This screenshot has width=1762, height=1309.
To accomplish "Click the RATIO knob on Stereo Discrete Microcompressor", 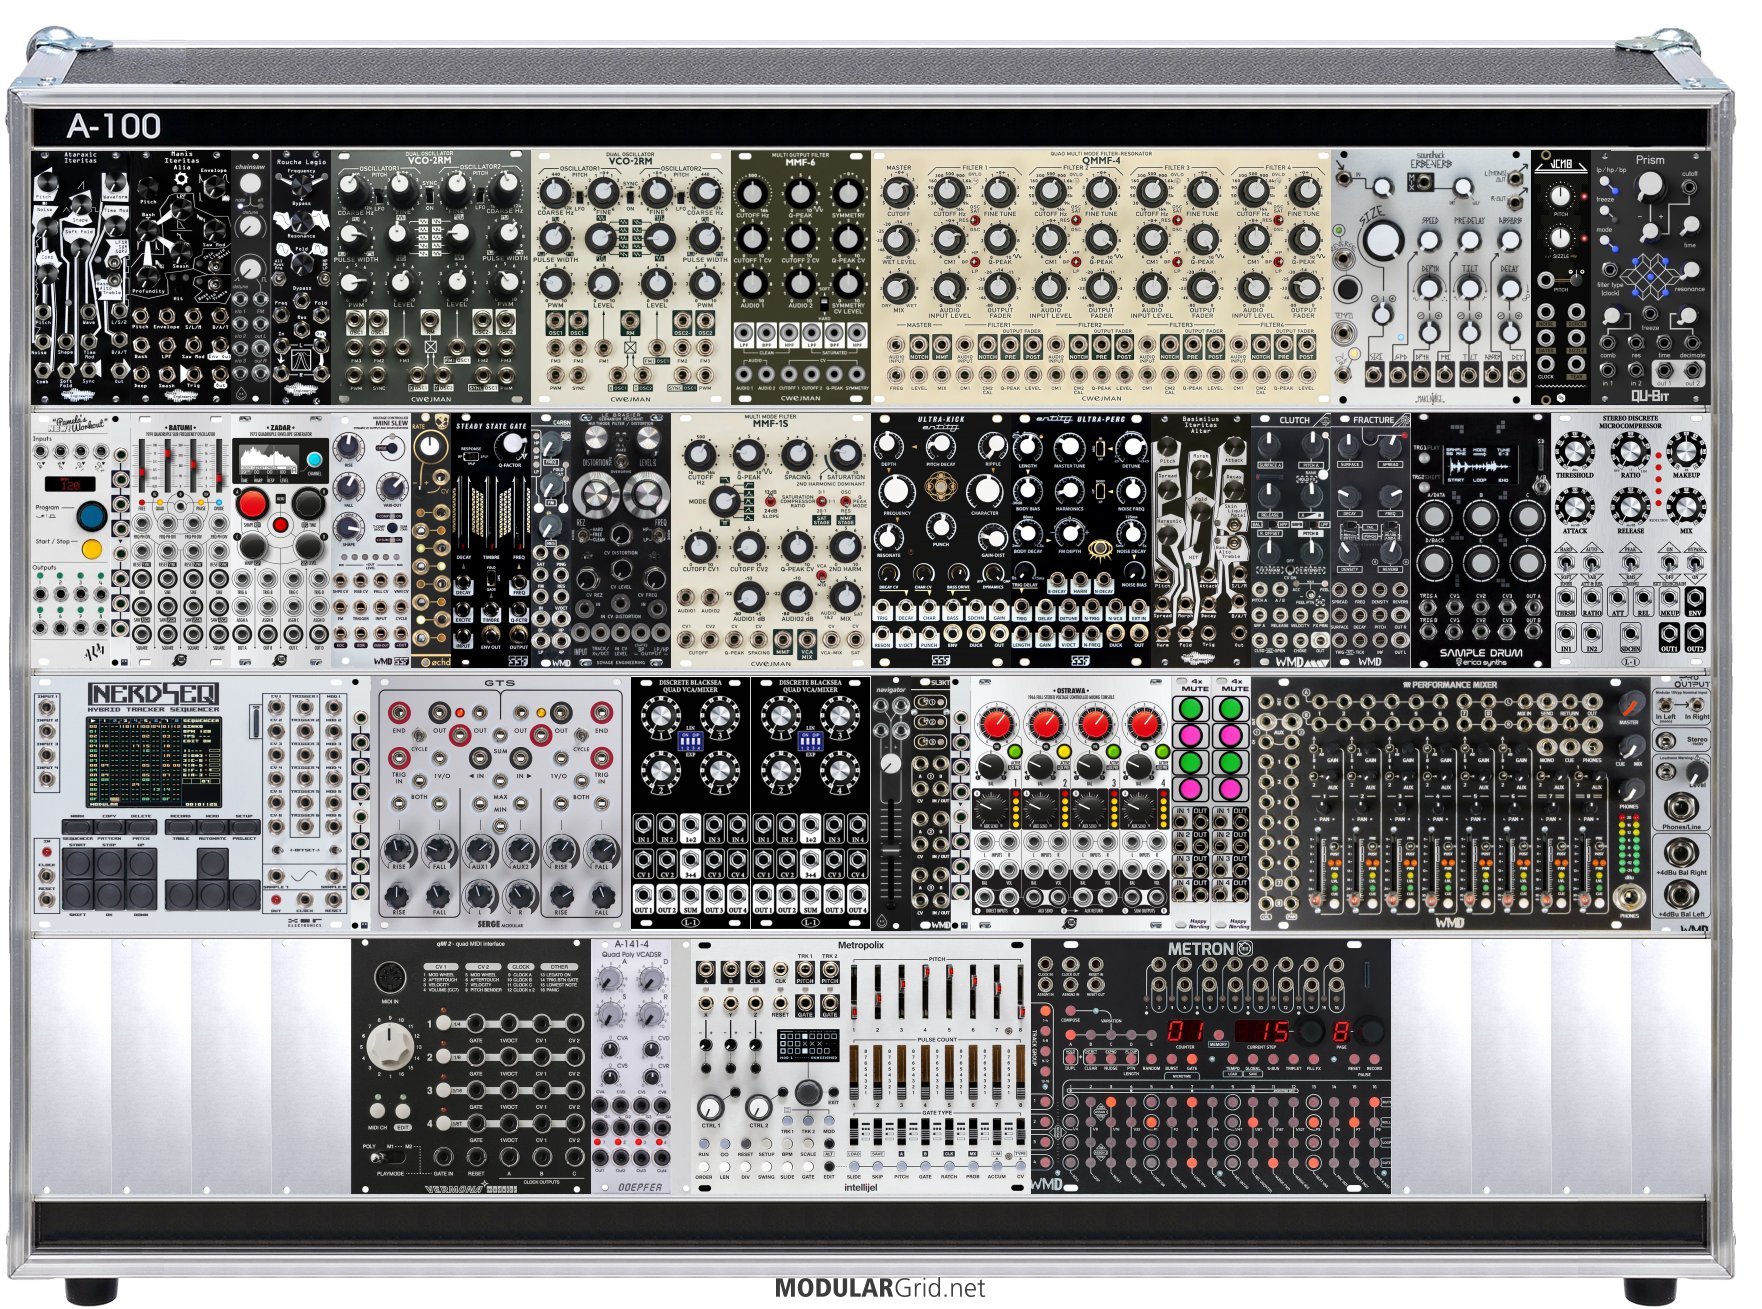I will pos(1630,452).
